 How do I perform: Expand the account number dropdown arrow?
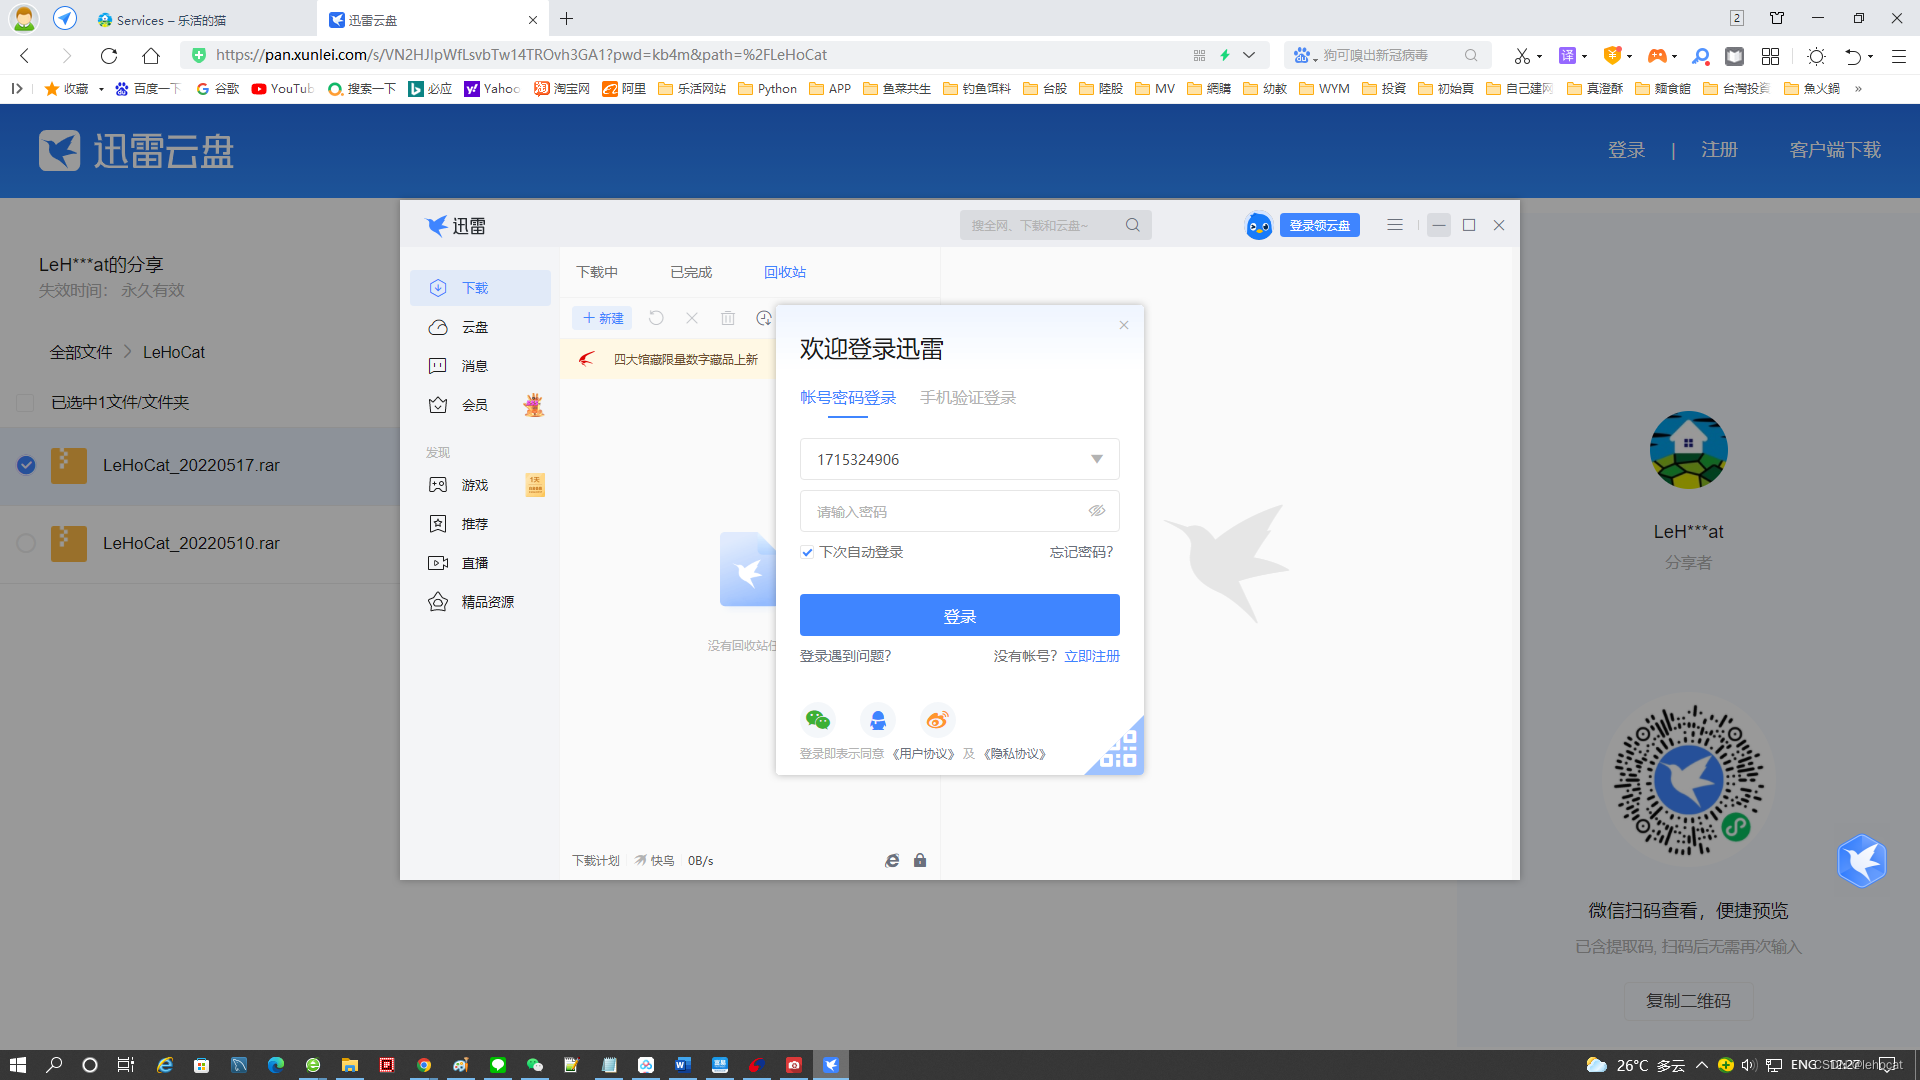(1096, 459)
